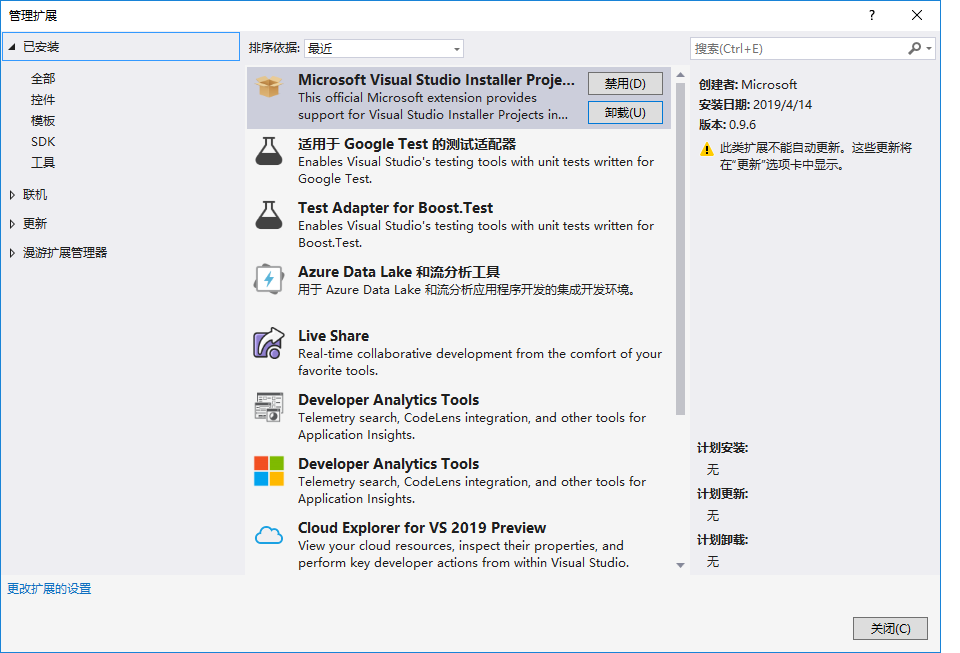Click the Boost.Test extension flask icon
This screenshot has width=960, height=653.
268,217
